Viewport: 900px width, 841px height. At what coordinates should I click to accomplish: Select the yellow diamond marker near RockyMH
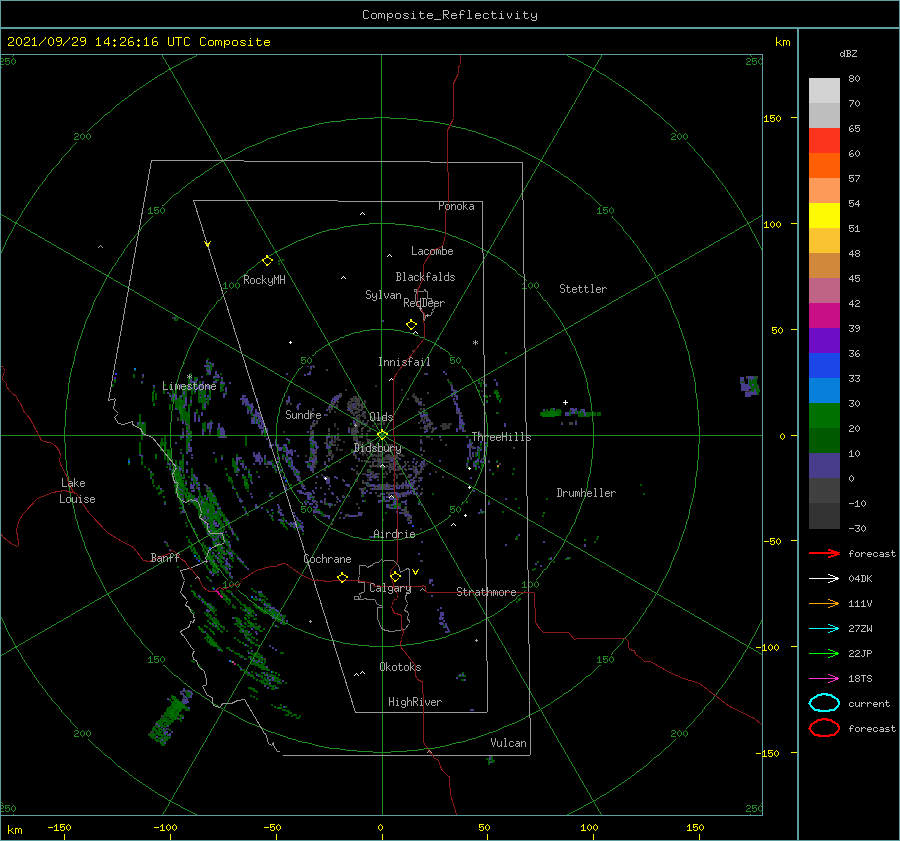click(x=267, y=261)
